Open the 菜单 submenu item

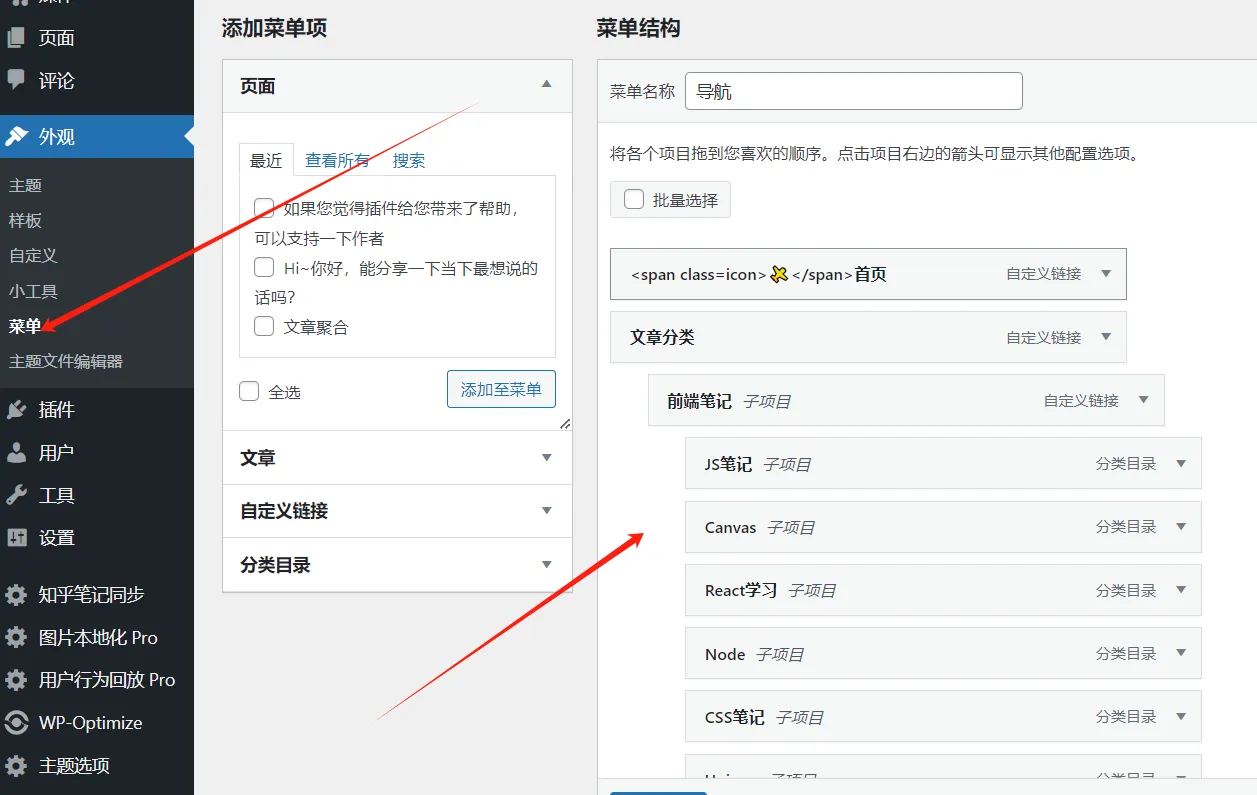point(25,326)
